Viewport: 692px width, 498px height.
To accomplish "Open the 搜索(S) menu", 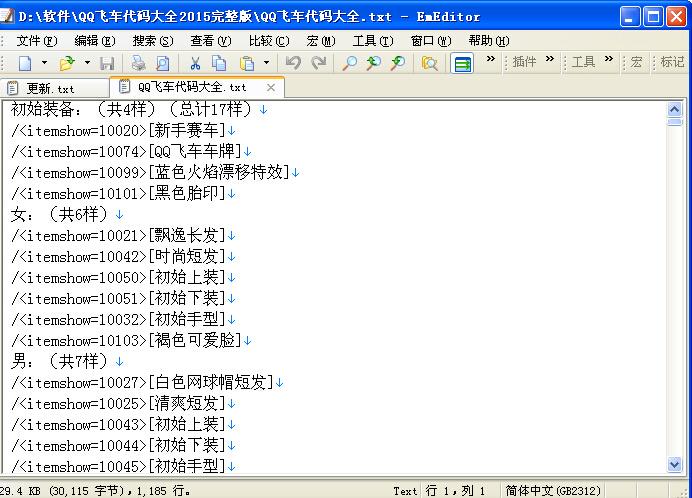I will point(153,41).
